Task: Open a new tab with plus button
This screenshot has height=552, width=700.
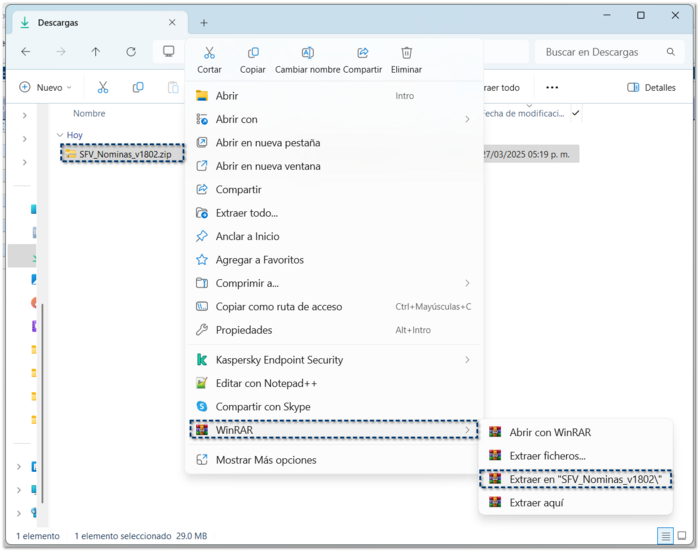Action: click(204, 22)
